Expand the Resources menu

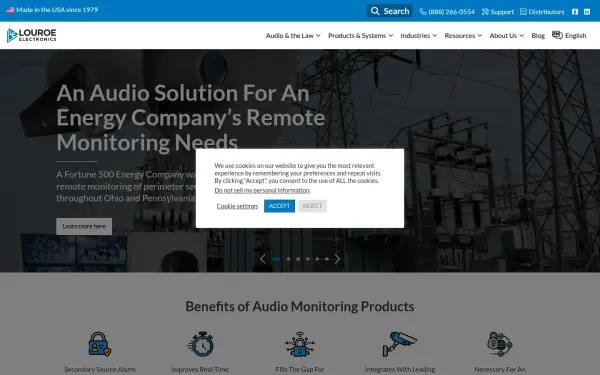click(463, 36)
